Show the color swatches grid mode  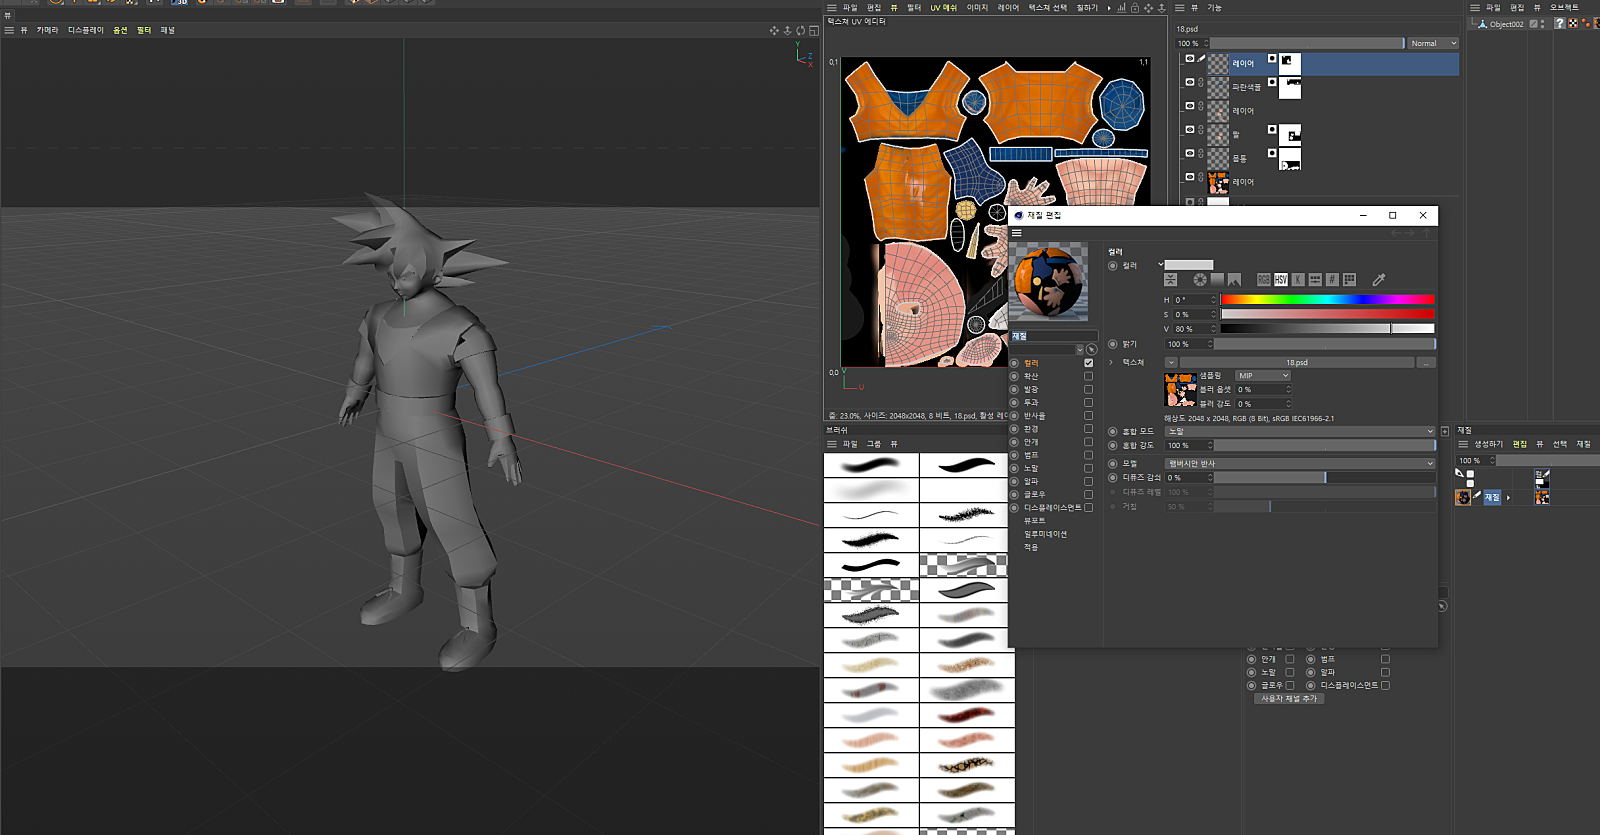click(x=1349, y=280)
